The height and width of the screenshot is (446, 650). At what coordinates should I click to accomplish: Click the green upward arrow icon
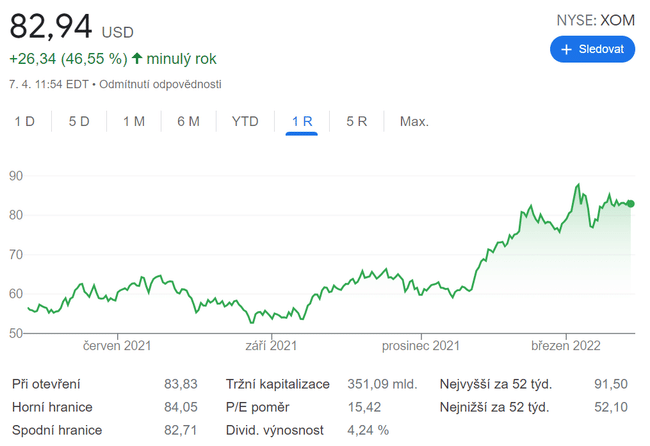coord(137,59)
